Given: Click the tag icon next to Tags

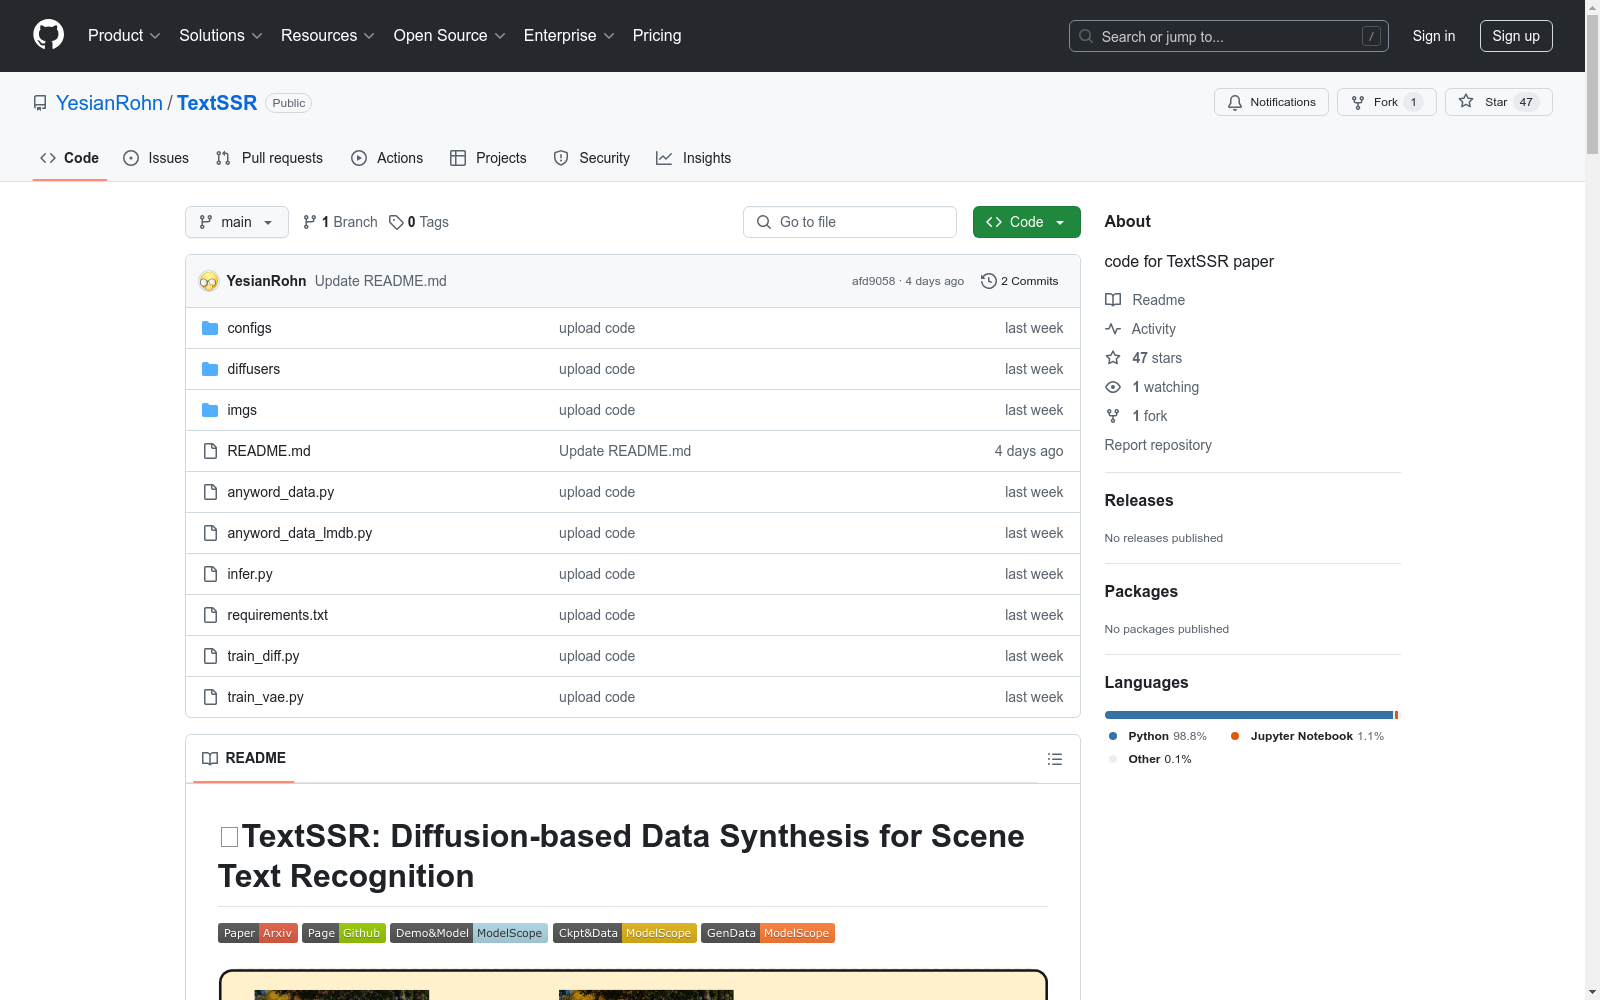Looking at the screenshot, I should pos(396,222).
